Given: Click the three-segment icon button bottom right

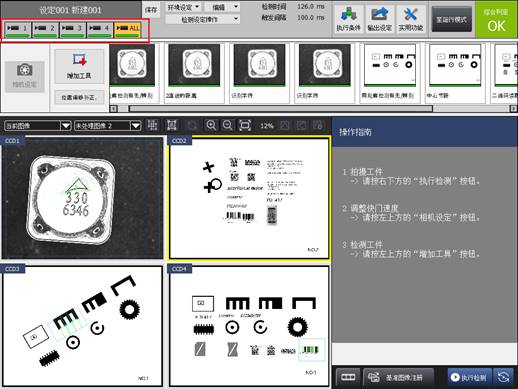Looking at the screenshot, I should point(348,377).
